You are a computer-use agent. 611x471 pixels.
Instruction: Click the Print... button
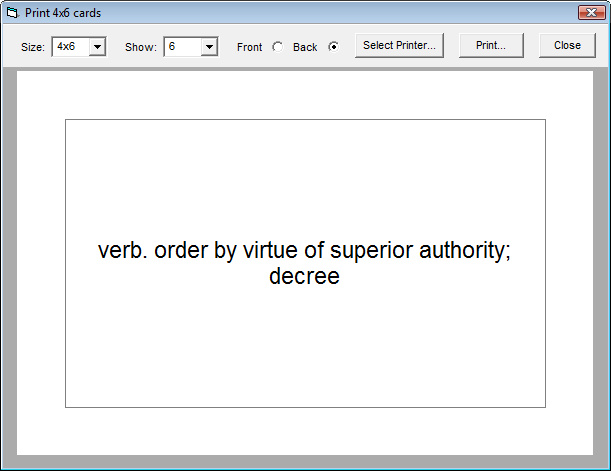pos(491,46)
